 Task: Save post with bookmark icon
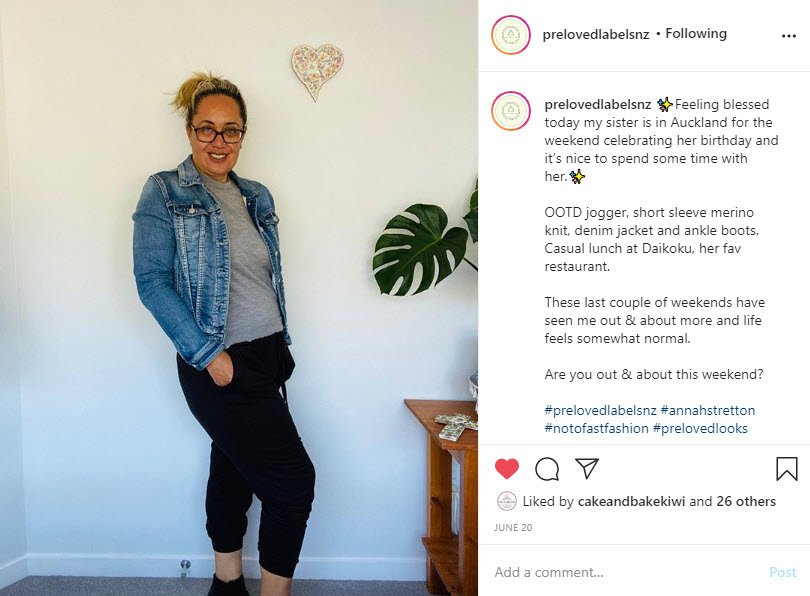[x=786, y=468]
